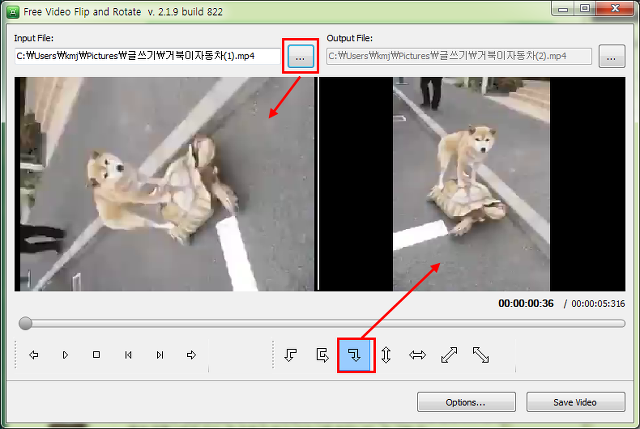
Task: Click the original video preview pane
Action: point(165,184)
